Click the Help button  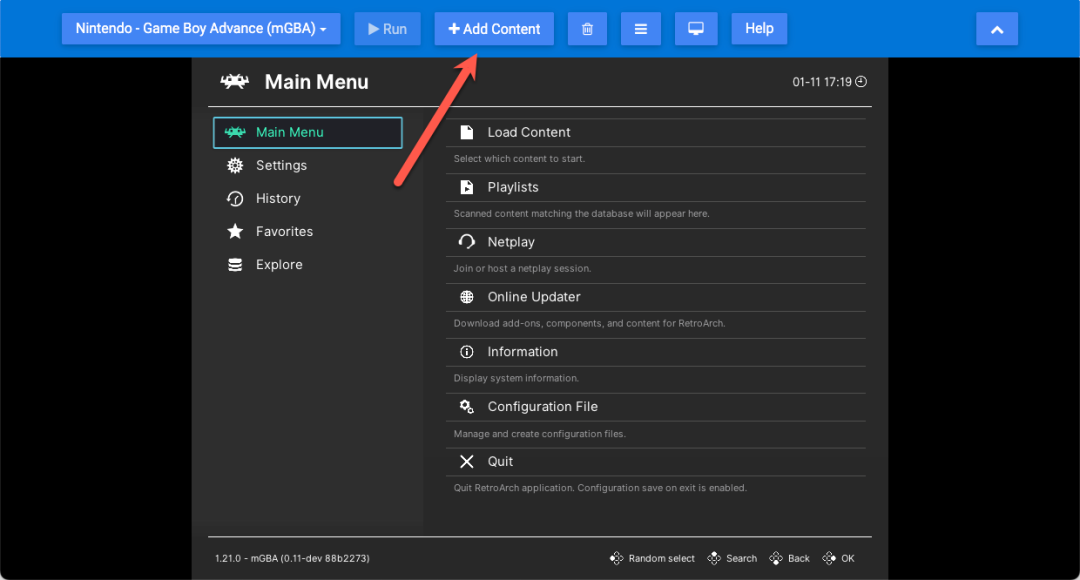759,29
